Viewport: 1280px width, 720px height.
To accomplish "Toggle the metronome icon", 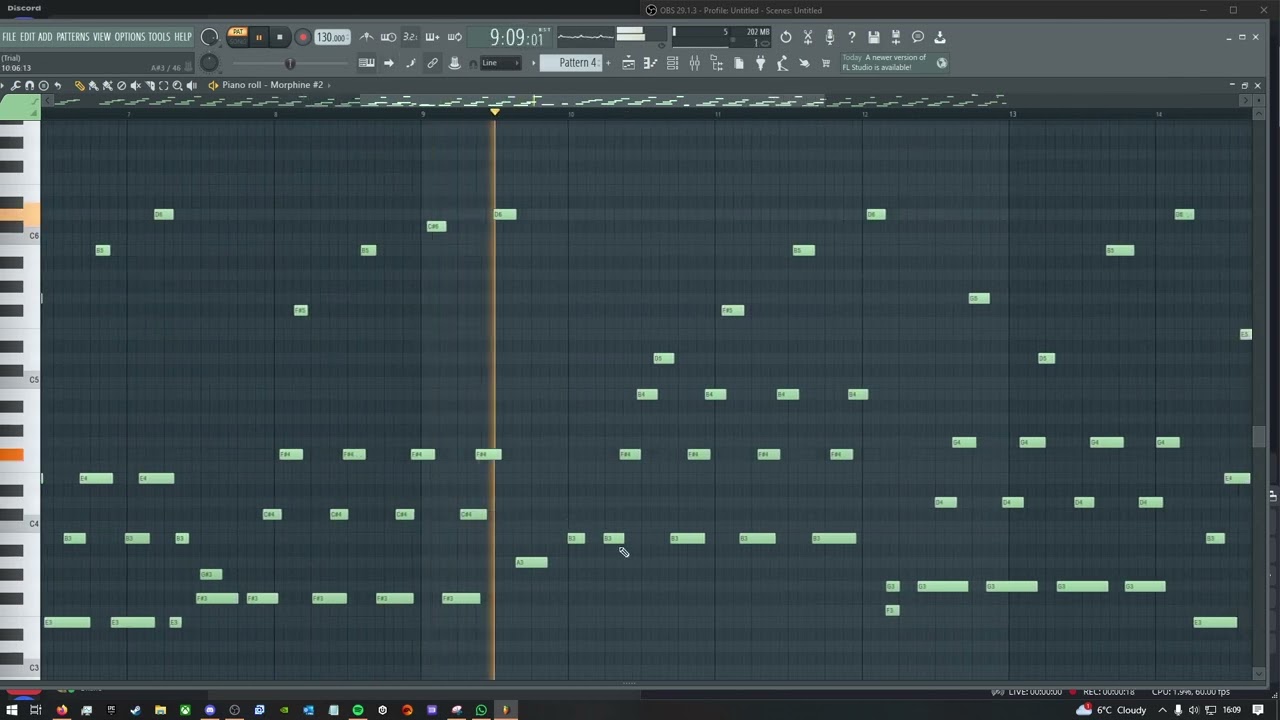I will point(366,37).
